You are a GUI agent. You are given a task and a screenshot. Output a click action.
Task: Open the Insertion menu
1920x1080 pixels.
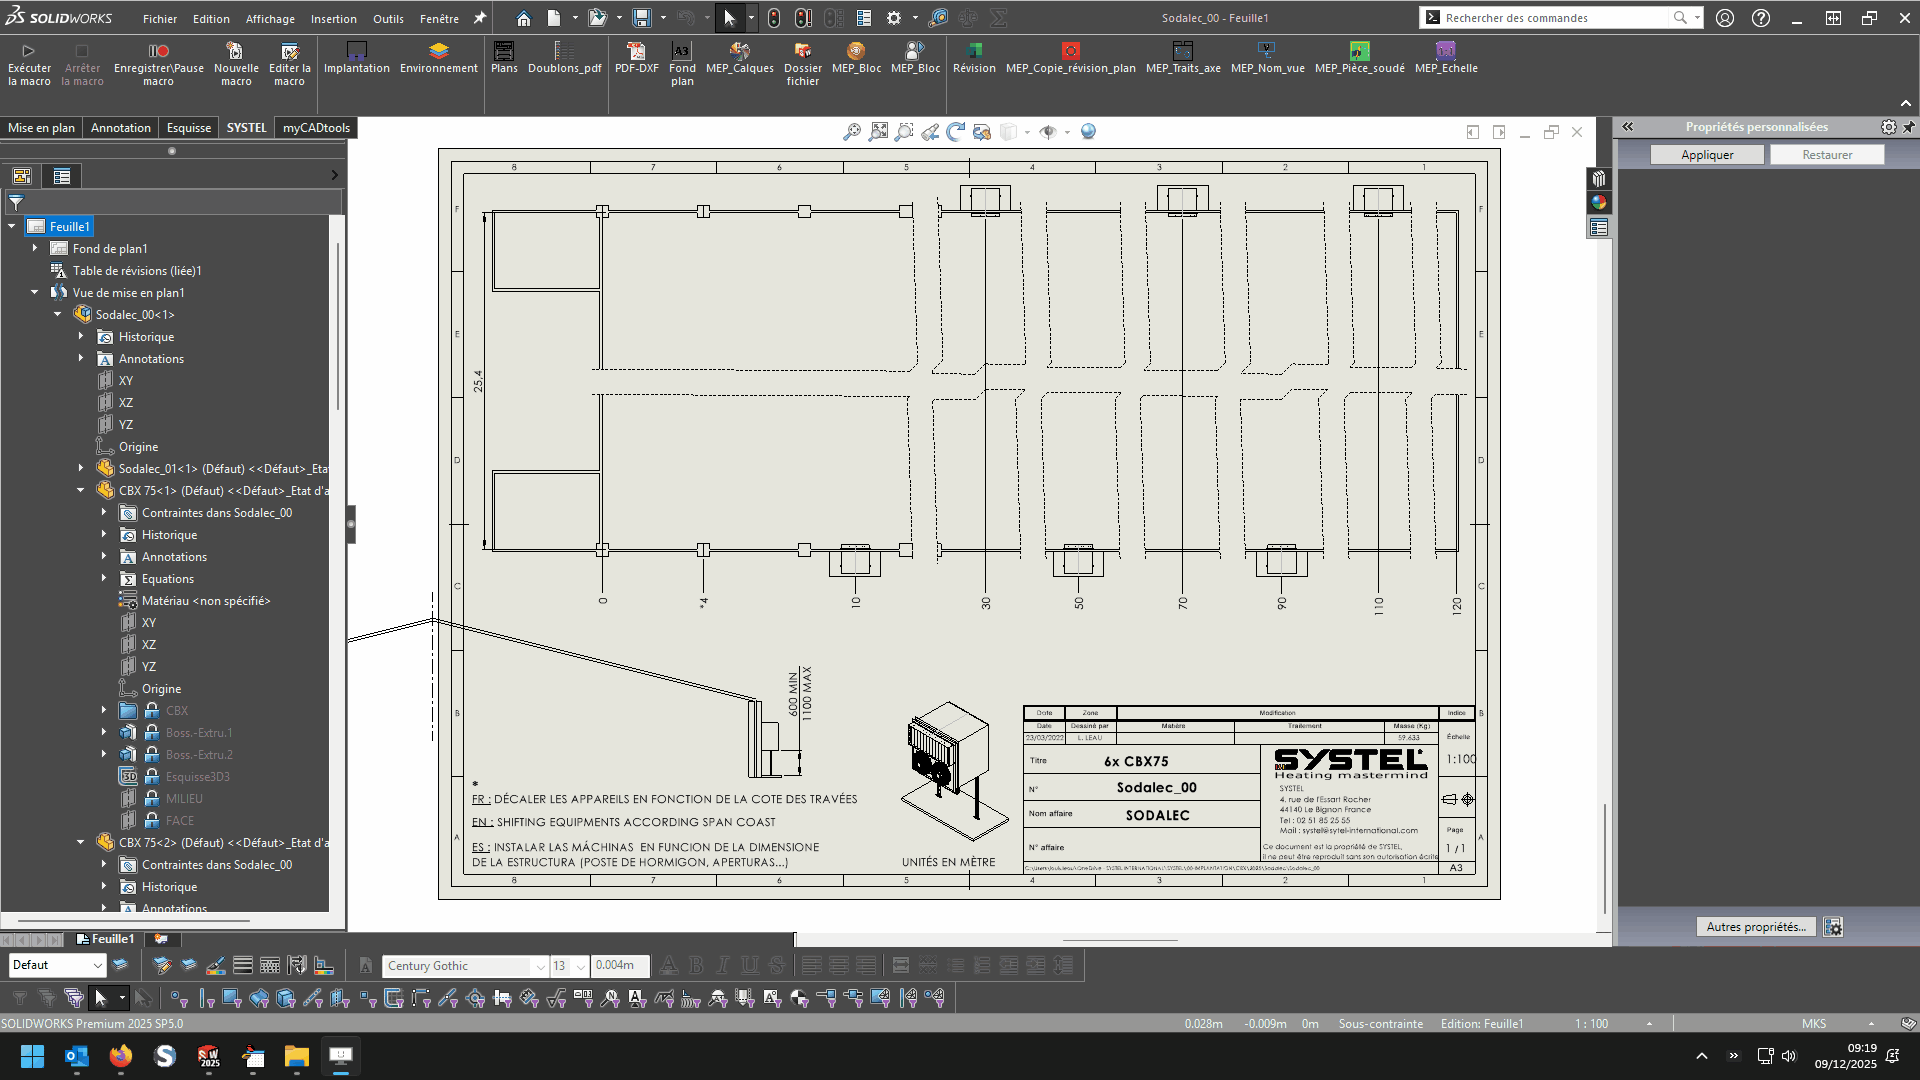(x=333, y=18)
